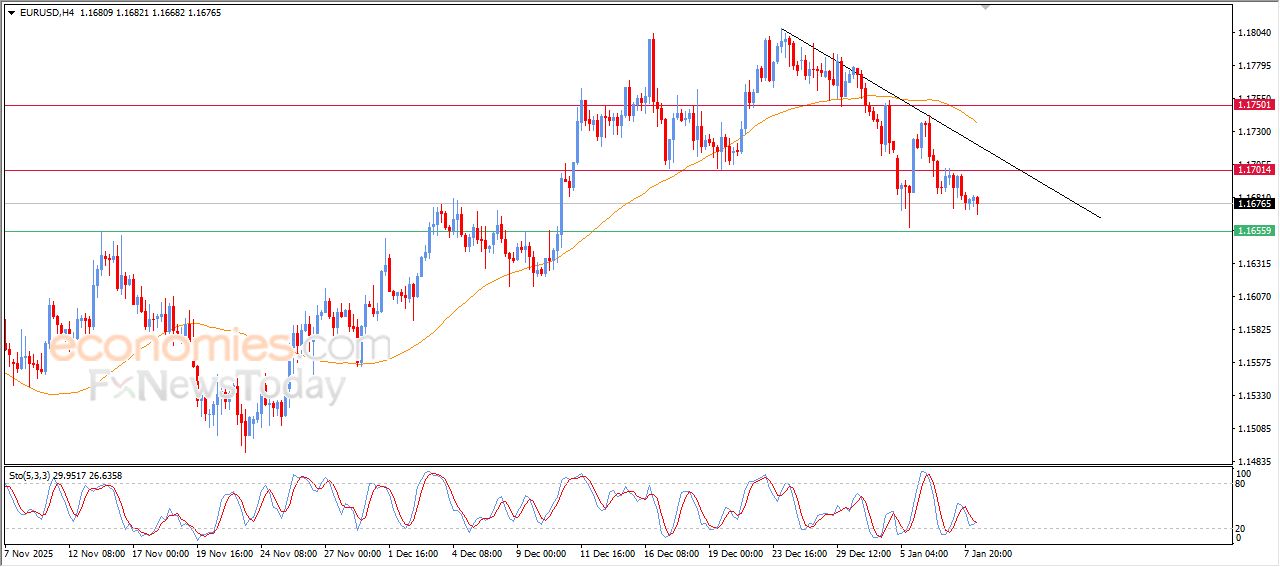Click the FxNewsToday watermark text
The width and height of the screenshot is (1280, 567).
(x=218, y=386)
